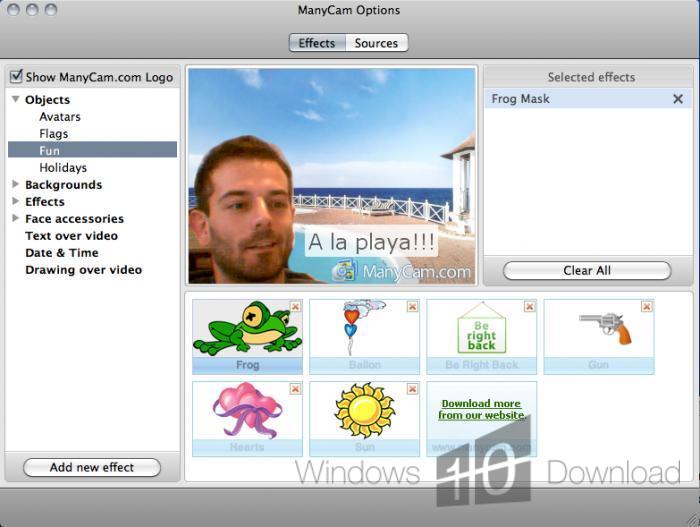Select the Sun effect thumbnail
Viewport: 700px width, 527px height.
(364, 419)
